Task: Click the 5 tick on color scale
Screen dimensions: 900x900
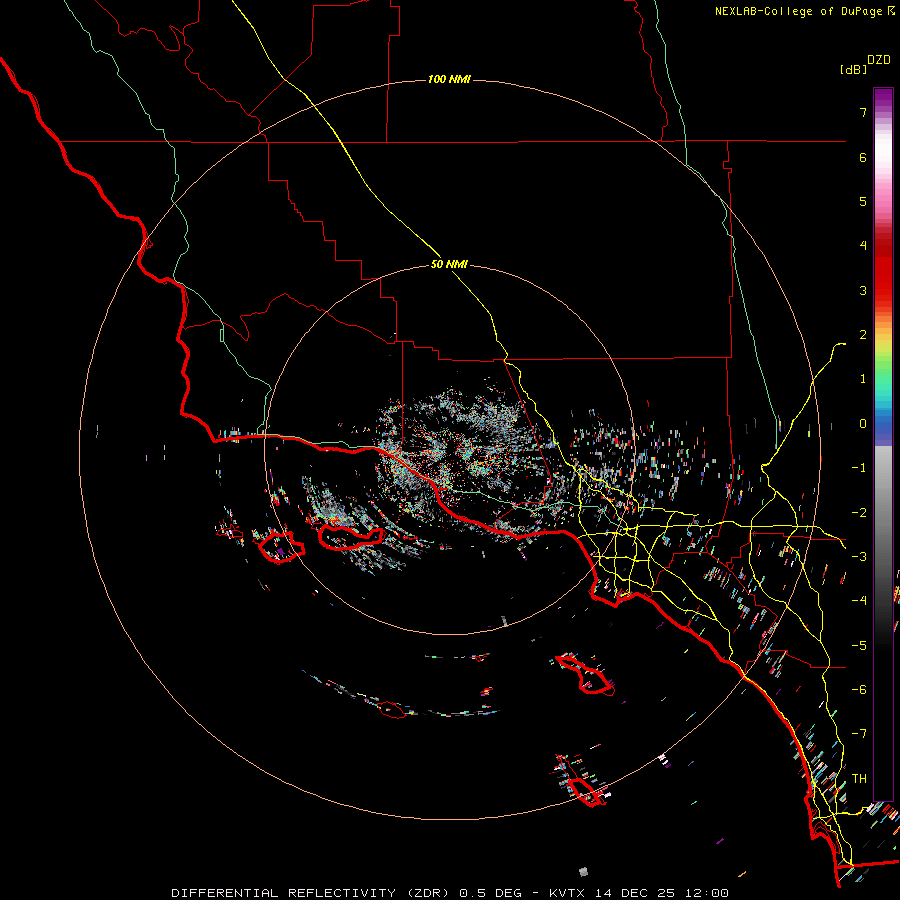Action: [x=863, y=201]
